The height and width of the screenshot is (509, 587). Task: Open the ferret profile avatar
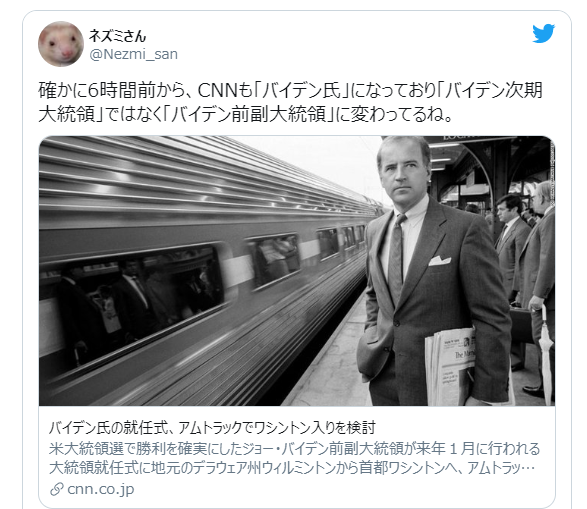(61, 44)
